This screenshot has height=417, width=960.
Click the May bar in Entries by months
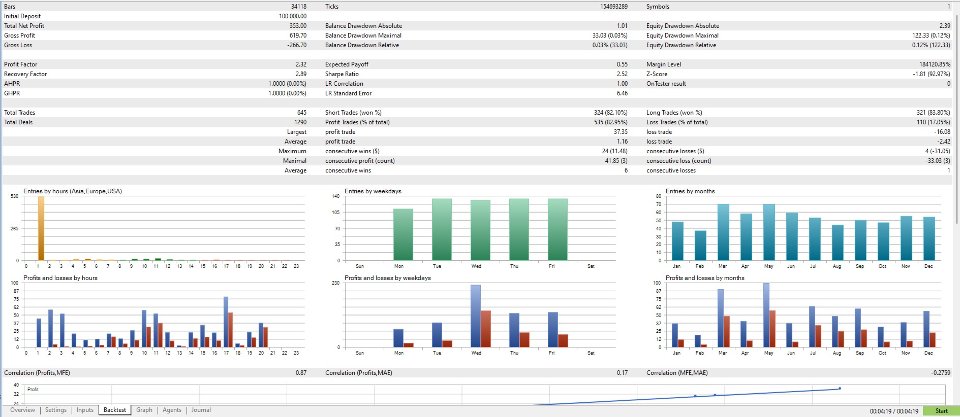[x=768, y=232]
